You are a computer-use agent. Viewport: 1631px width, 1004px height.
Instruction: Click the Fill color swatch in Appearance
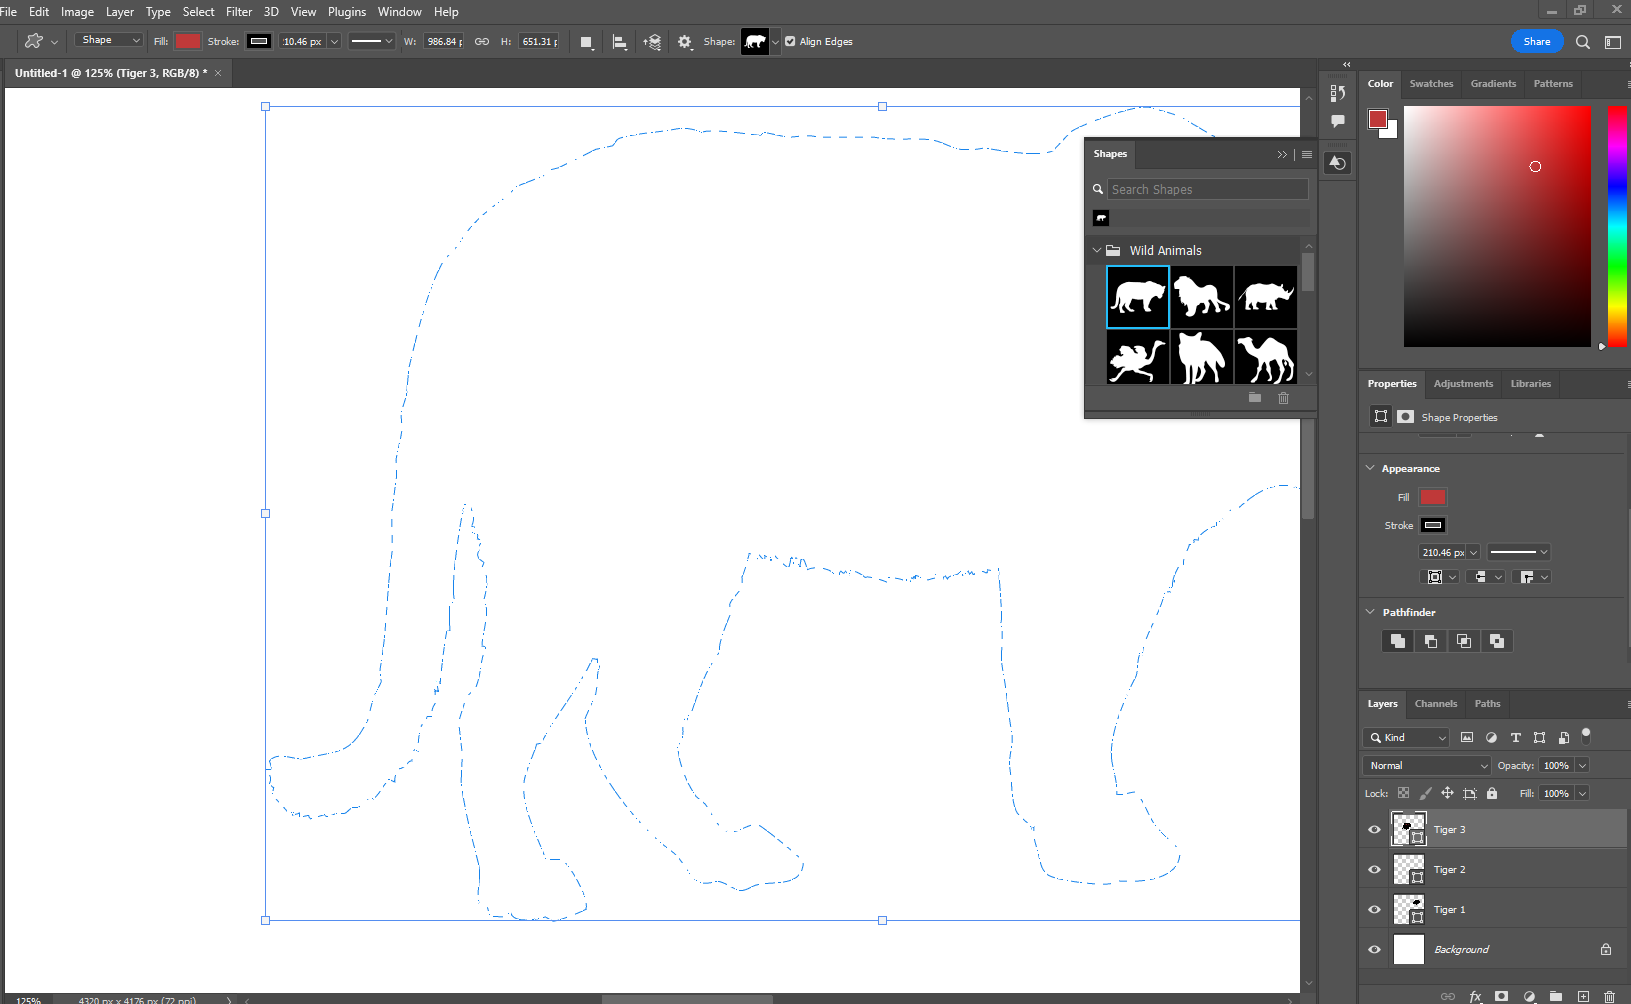click(1432, 497)
